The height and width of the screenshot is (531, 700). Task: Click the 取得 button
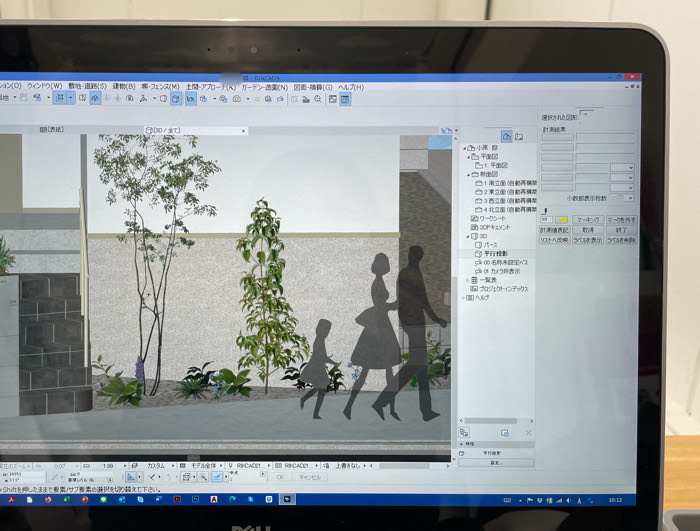point(588,230)
